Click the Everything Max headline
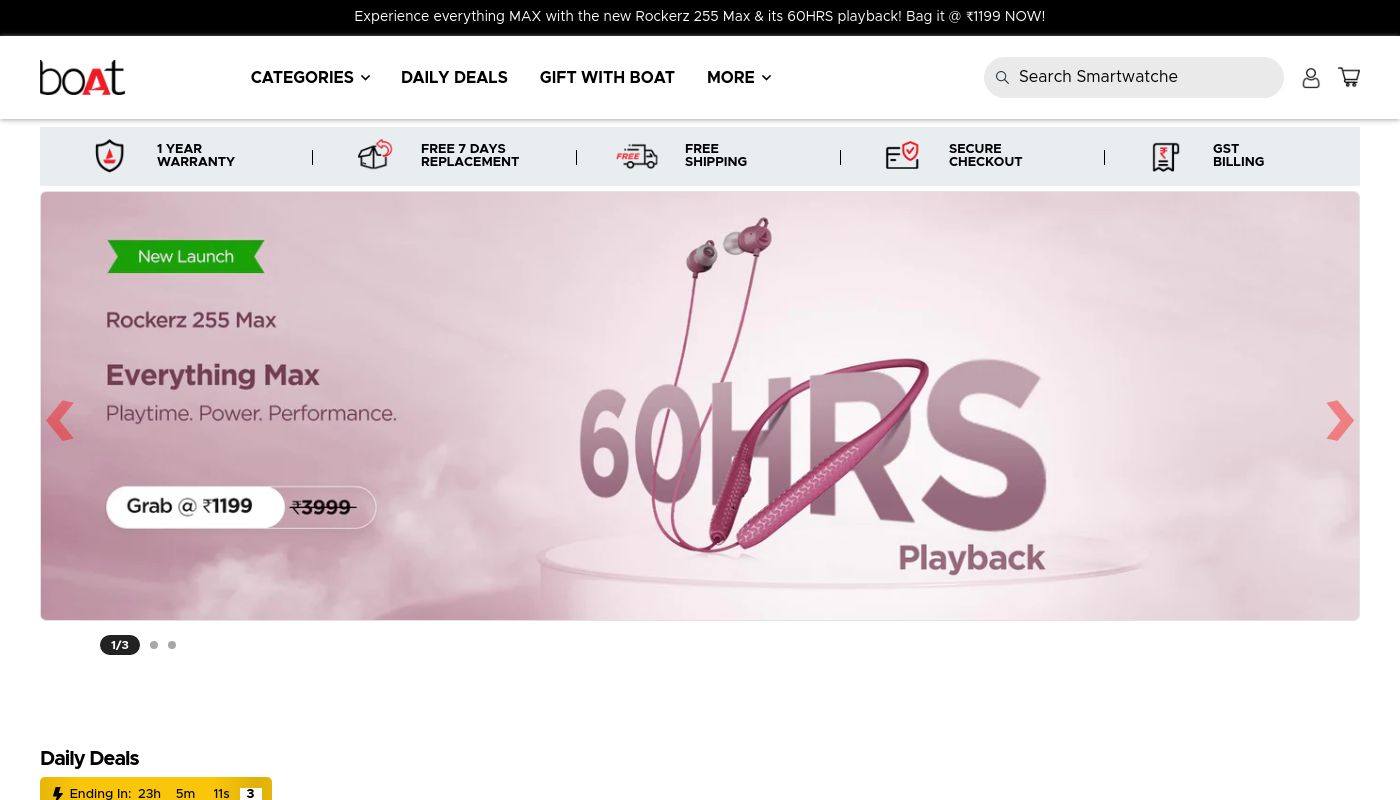 pos(213,376)
